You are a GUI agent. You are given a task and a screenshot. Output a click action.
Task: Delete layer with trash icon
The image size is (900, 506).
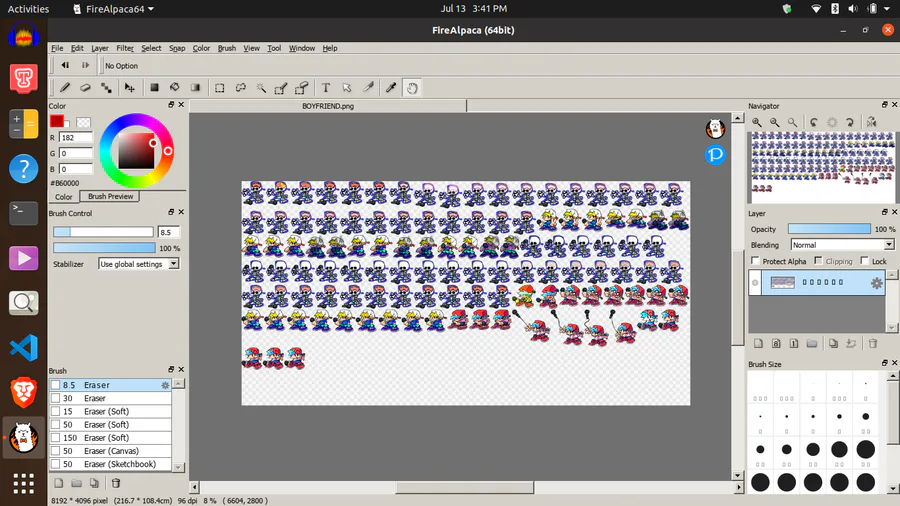pos(873,343)
